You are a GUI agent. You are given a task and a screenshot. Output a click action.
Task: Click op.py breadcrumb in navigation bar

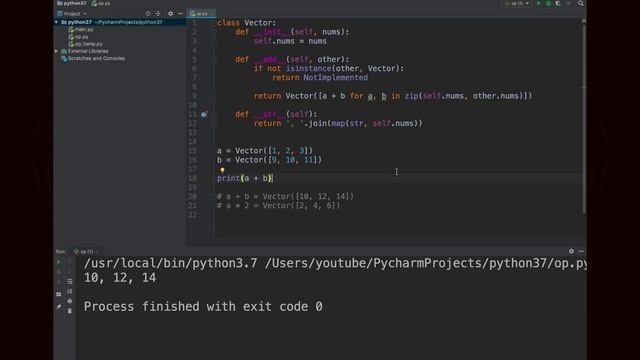101,3
